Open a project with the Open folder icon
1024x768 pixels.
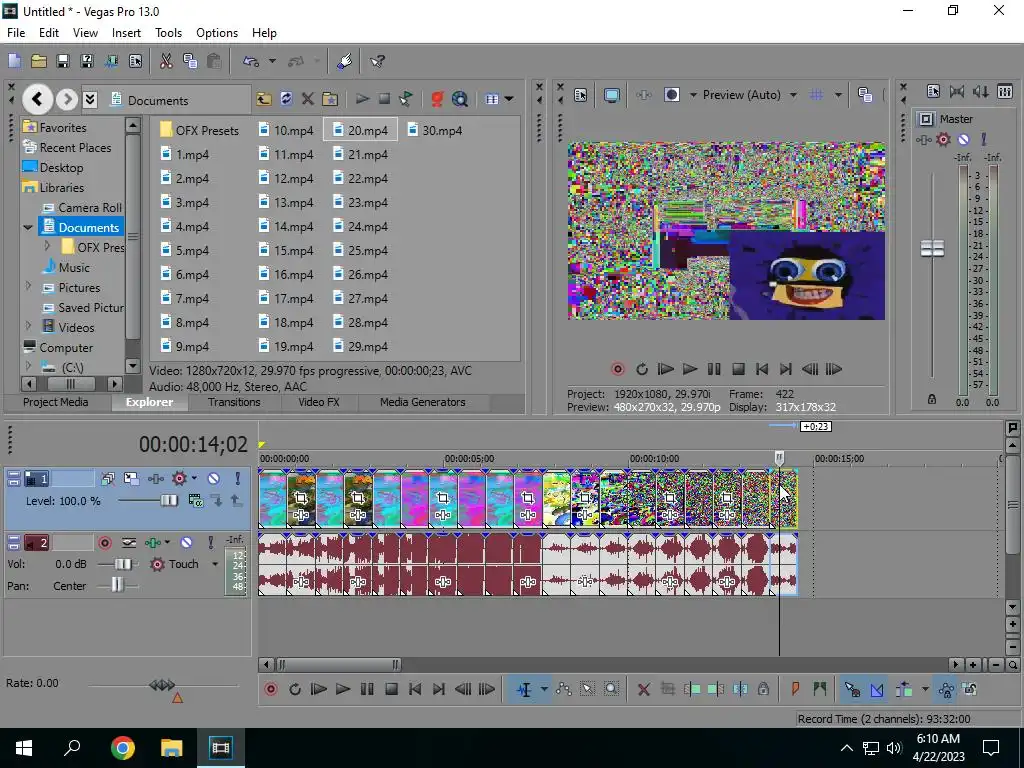point(39,61)
